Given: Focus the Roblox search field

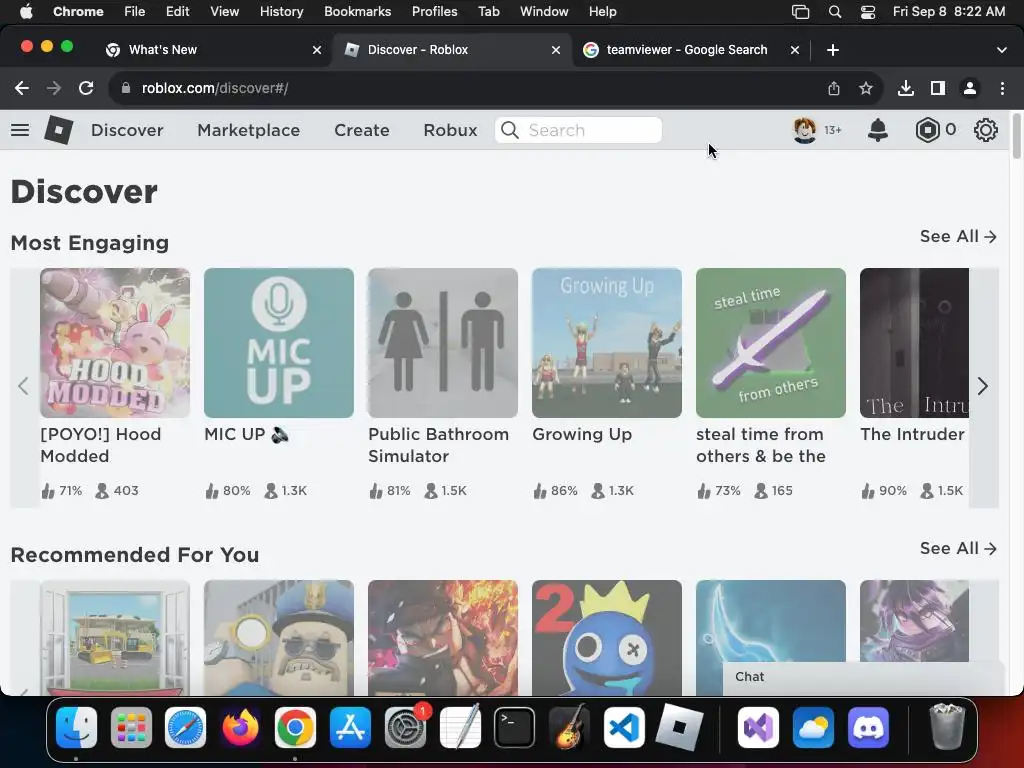Looking at the screenshot, I should (x=579, y=130).
